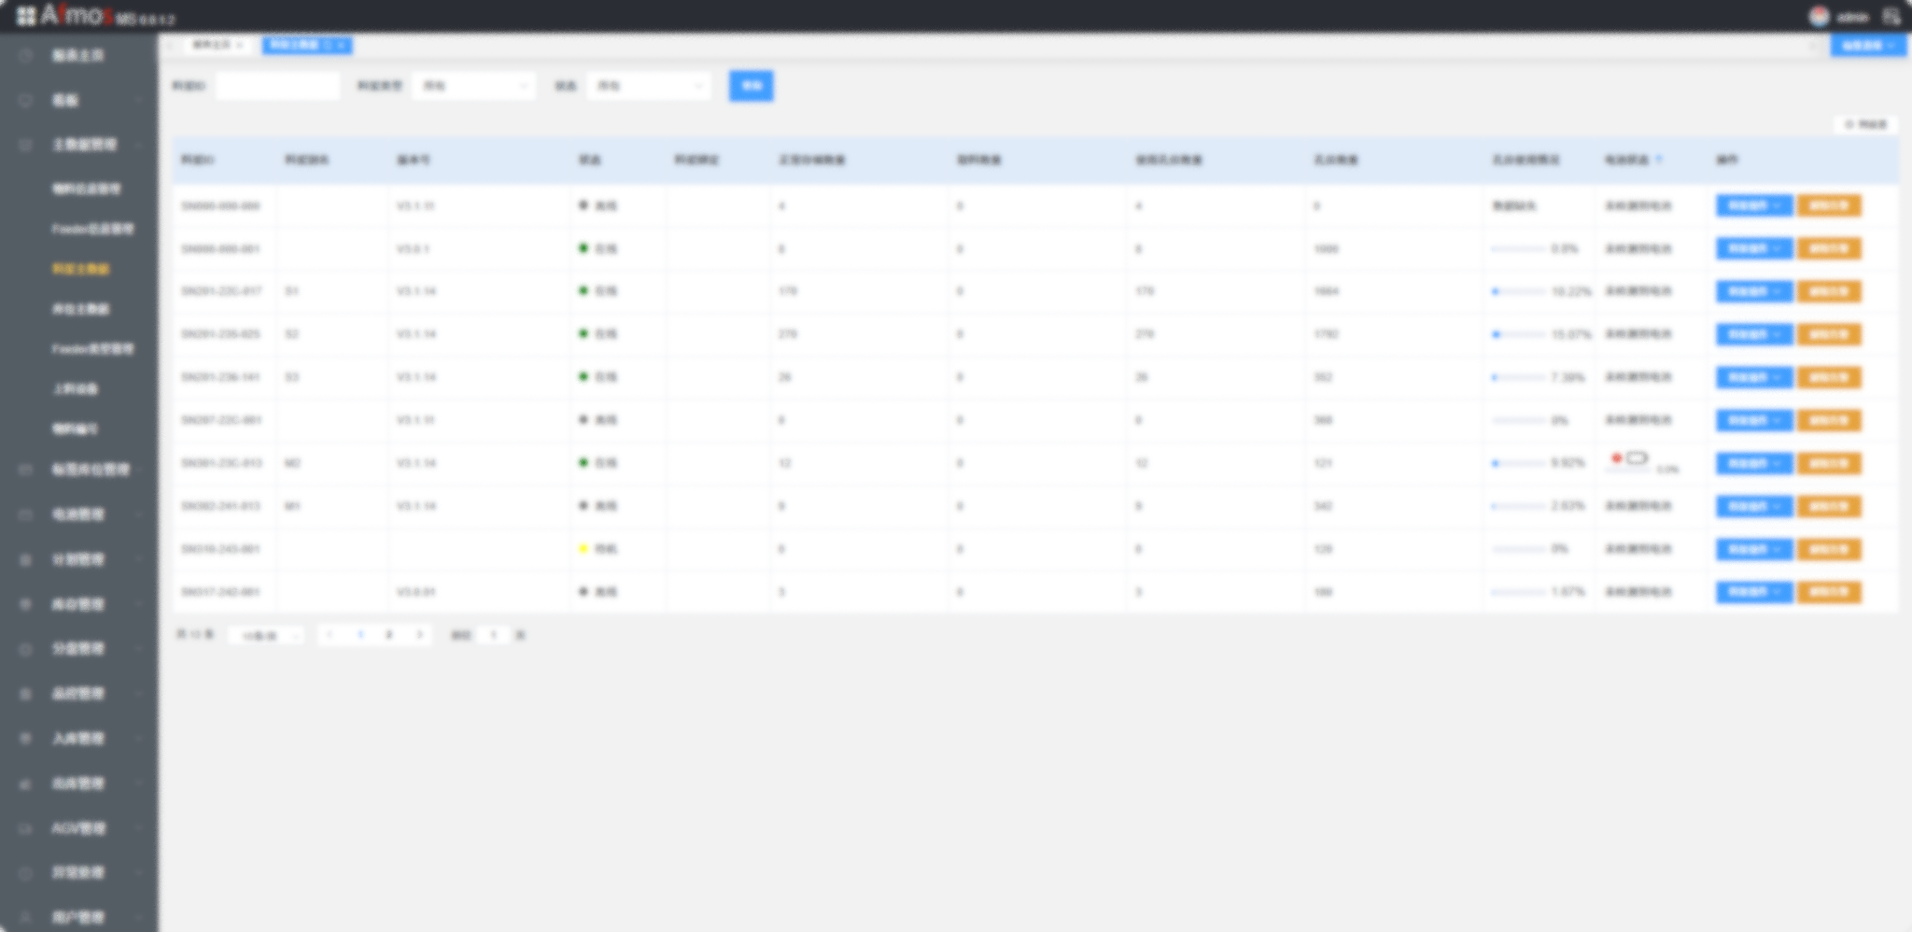The height and width of the screenshot is (932, 1912).
Task: Go to next page with pagination arrow
Action: coord(419,635)
